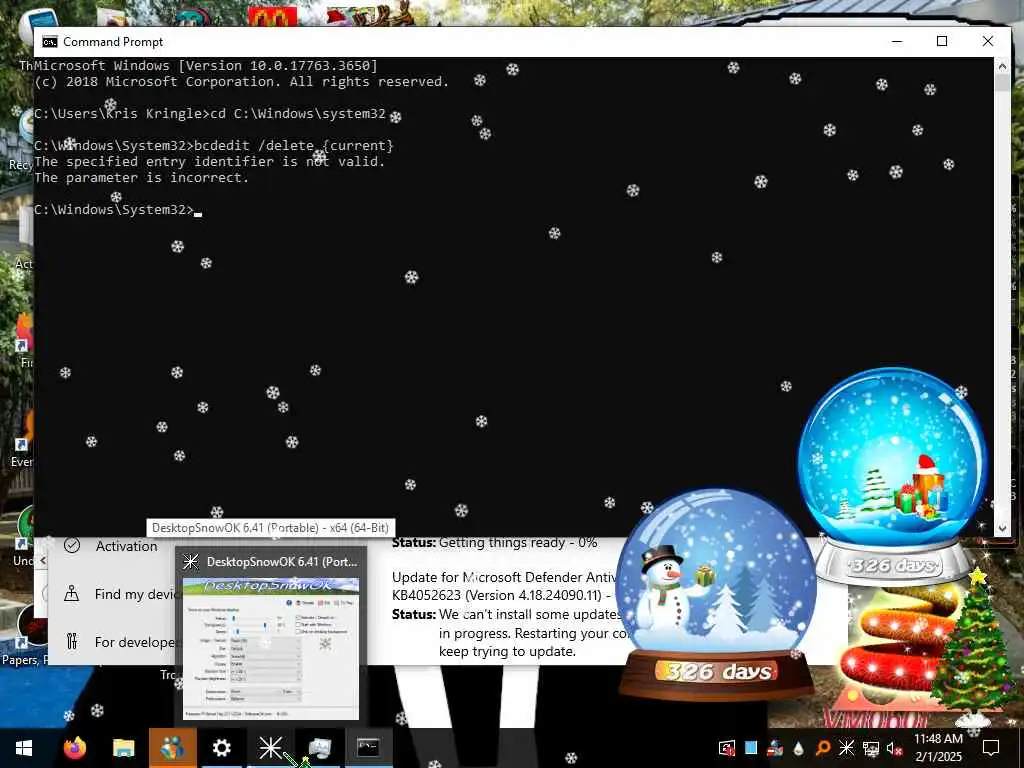Click the KB4052623 version line

[x=501, y=596]
